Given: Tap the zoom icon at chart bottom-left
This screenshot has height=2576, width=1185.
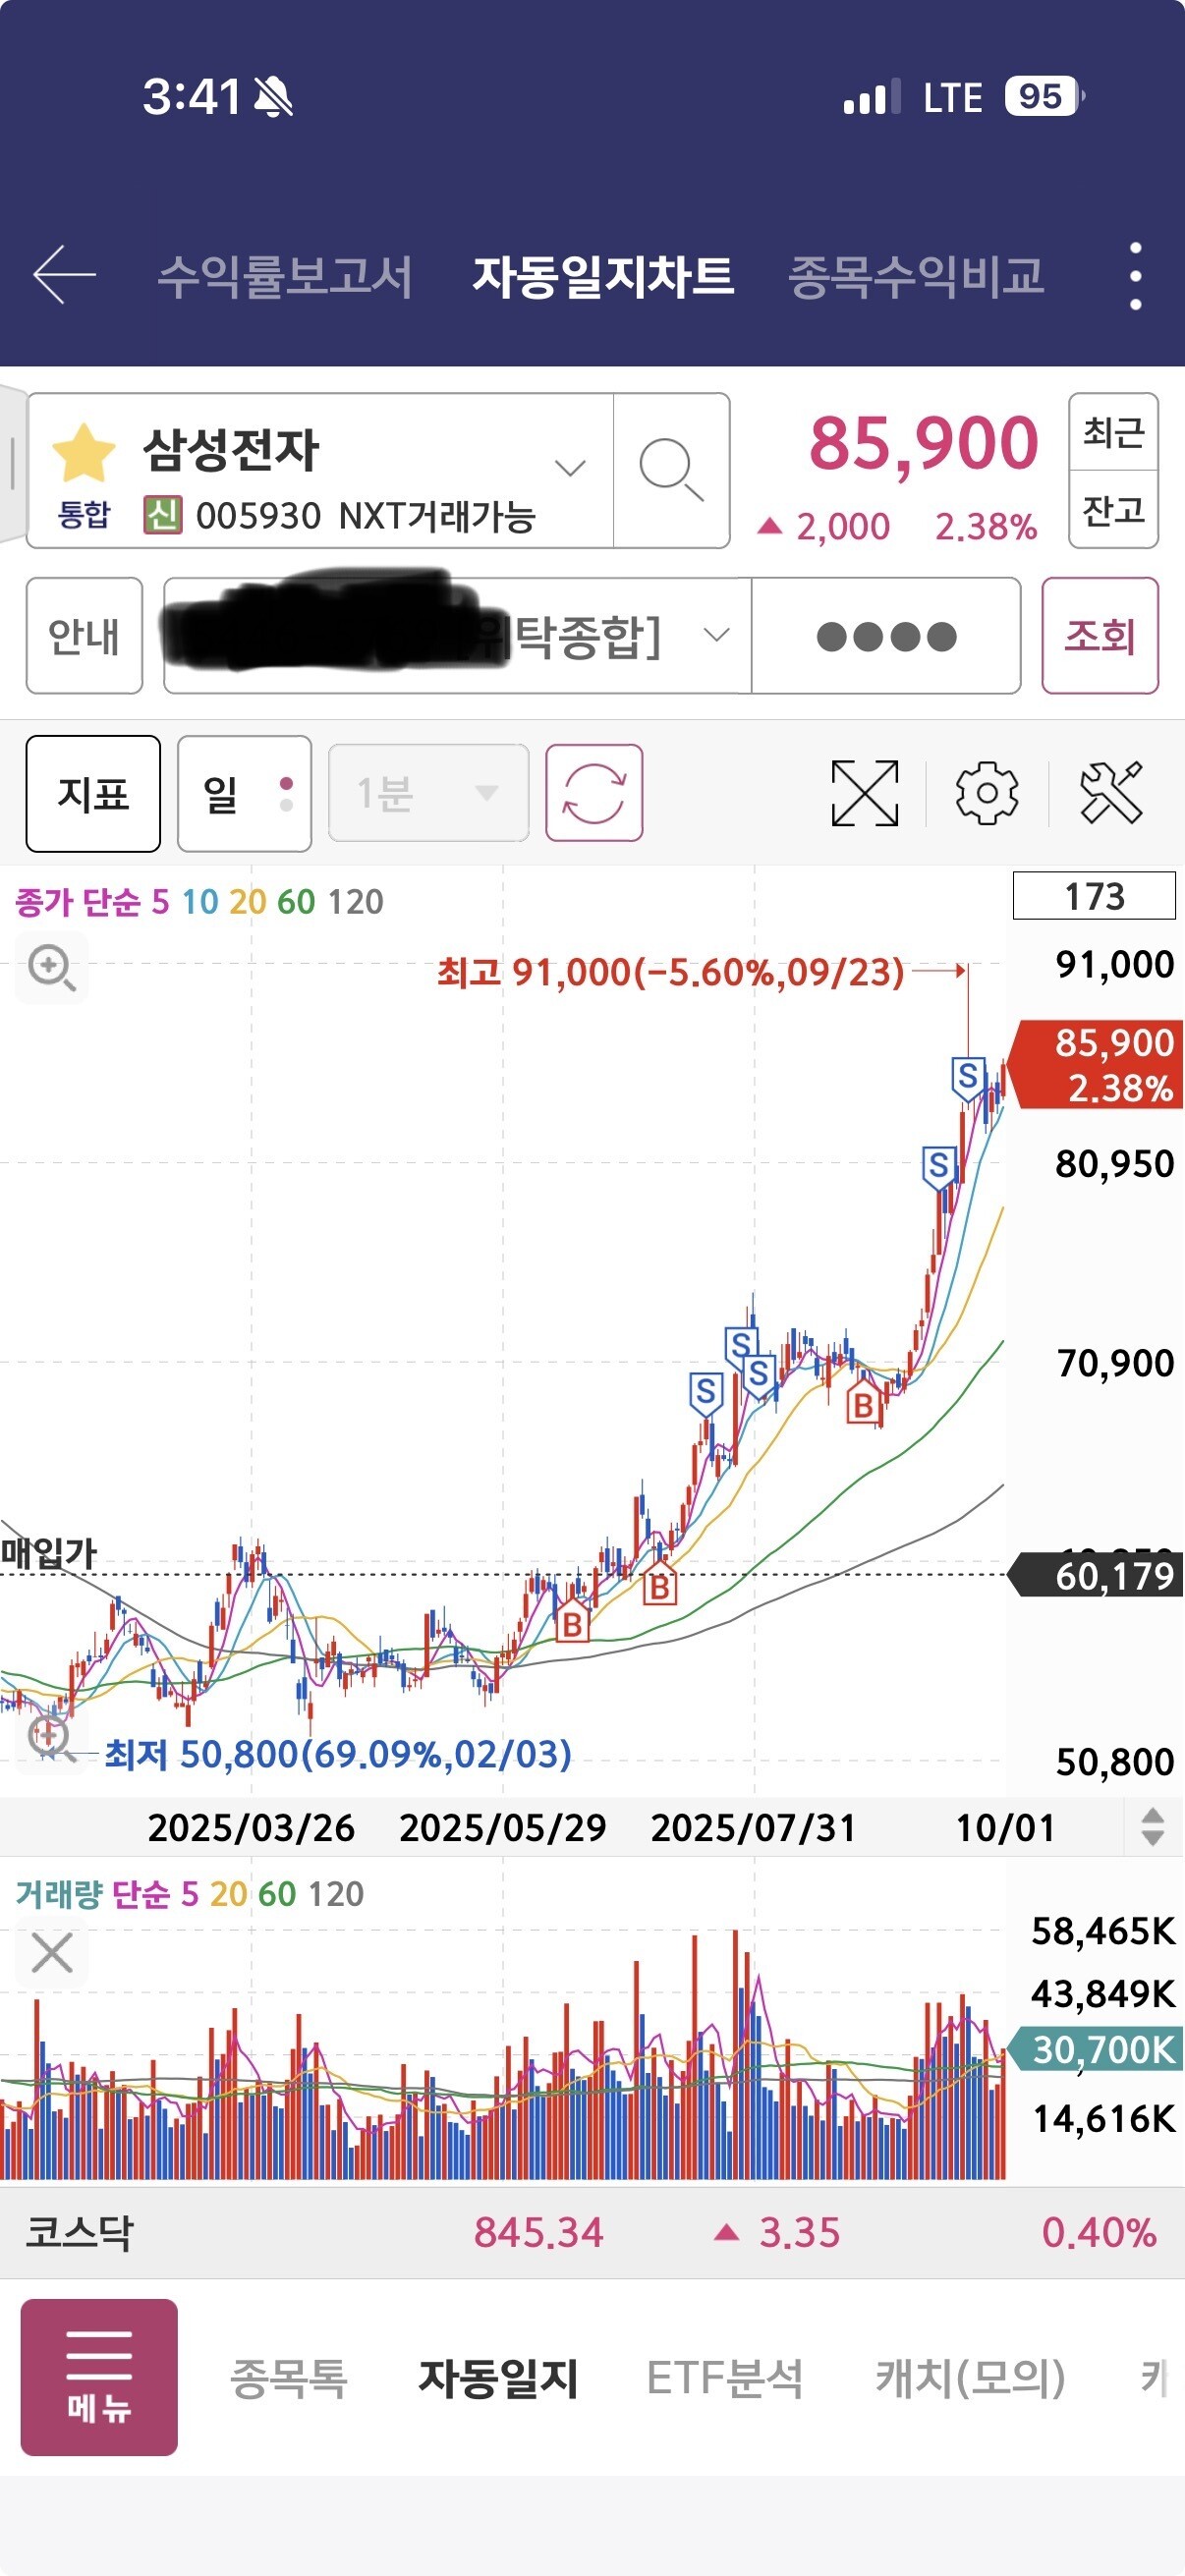Looking at the screenshot, I should [50, 1738].
